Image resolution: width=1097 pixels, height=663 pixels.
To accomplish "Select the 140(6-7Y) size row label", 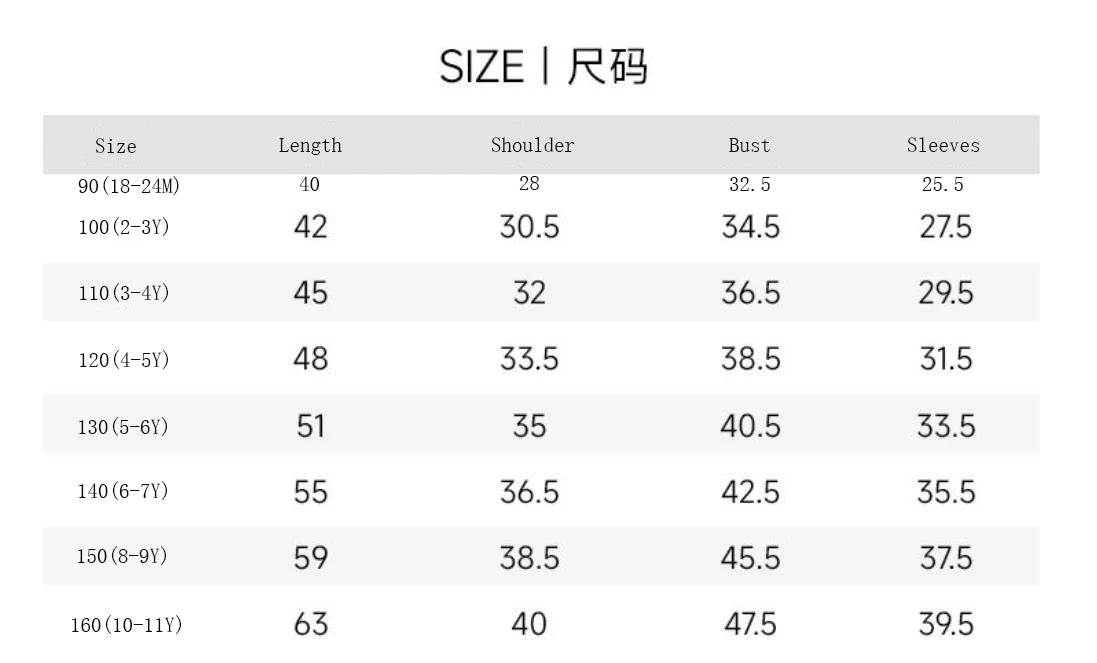I will (124, 492).
